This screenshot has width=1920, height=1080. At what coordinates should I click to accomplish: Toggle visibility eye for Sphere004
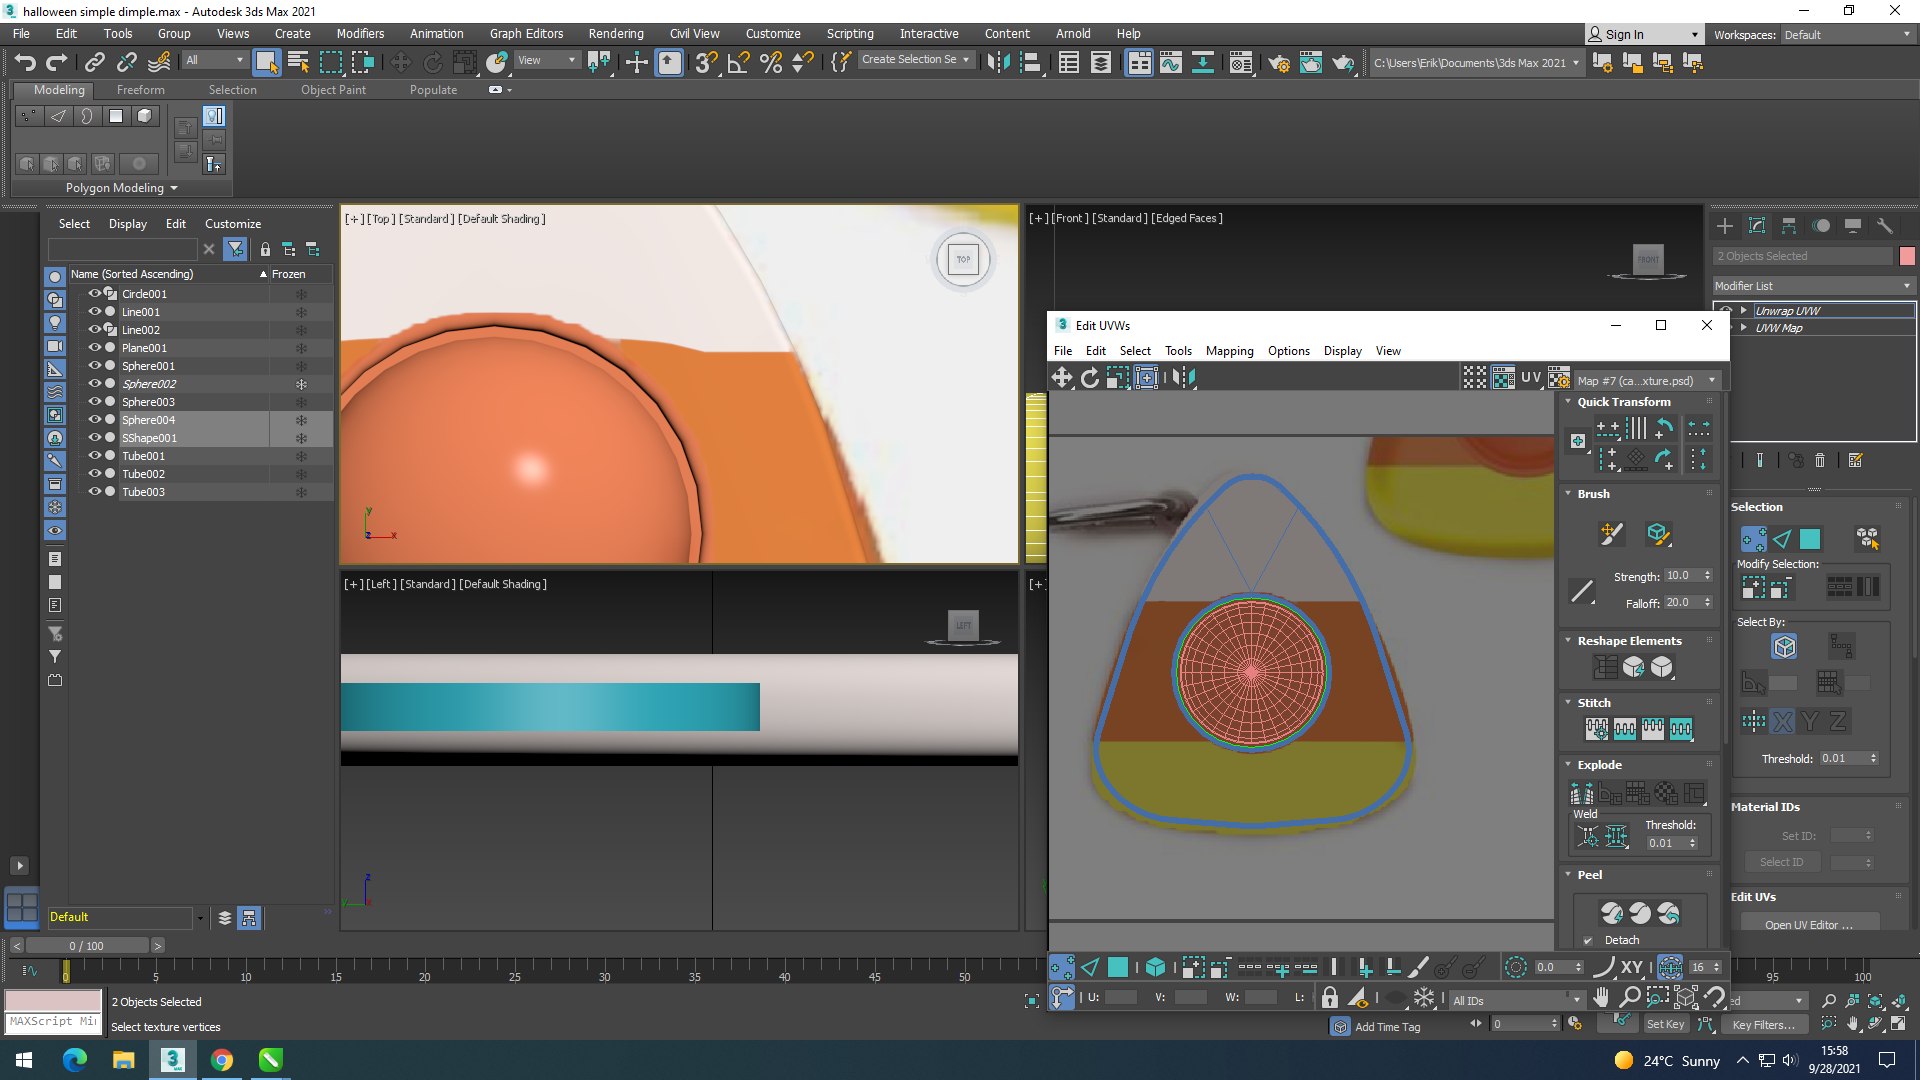(x=95, y=420)
